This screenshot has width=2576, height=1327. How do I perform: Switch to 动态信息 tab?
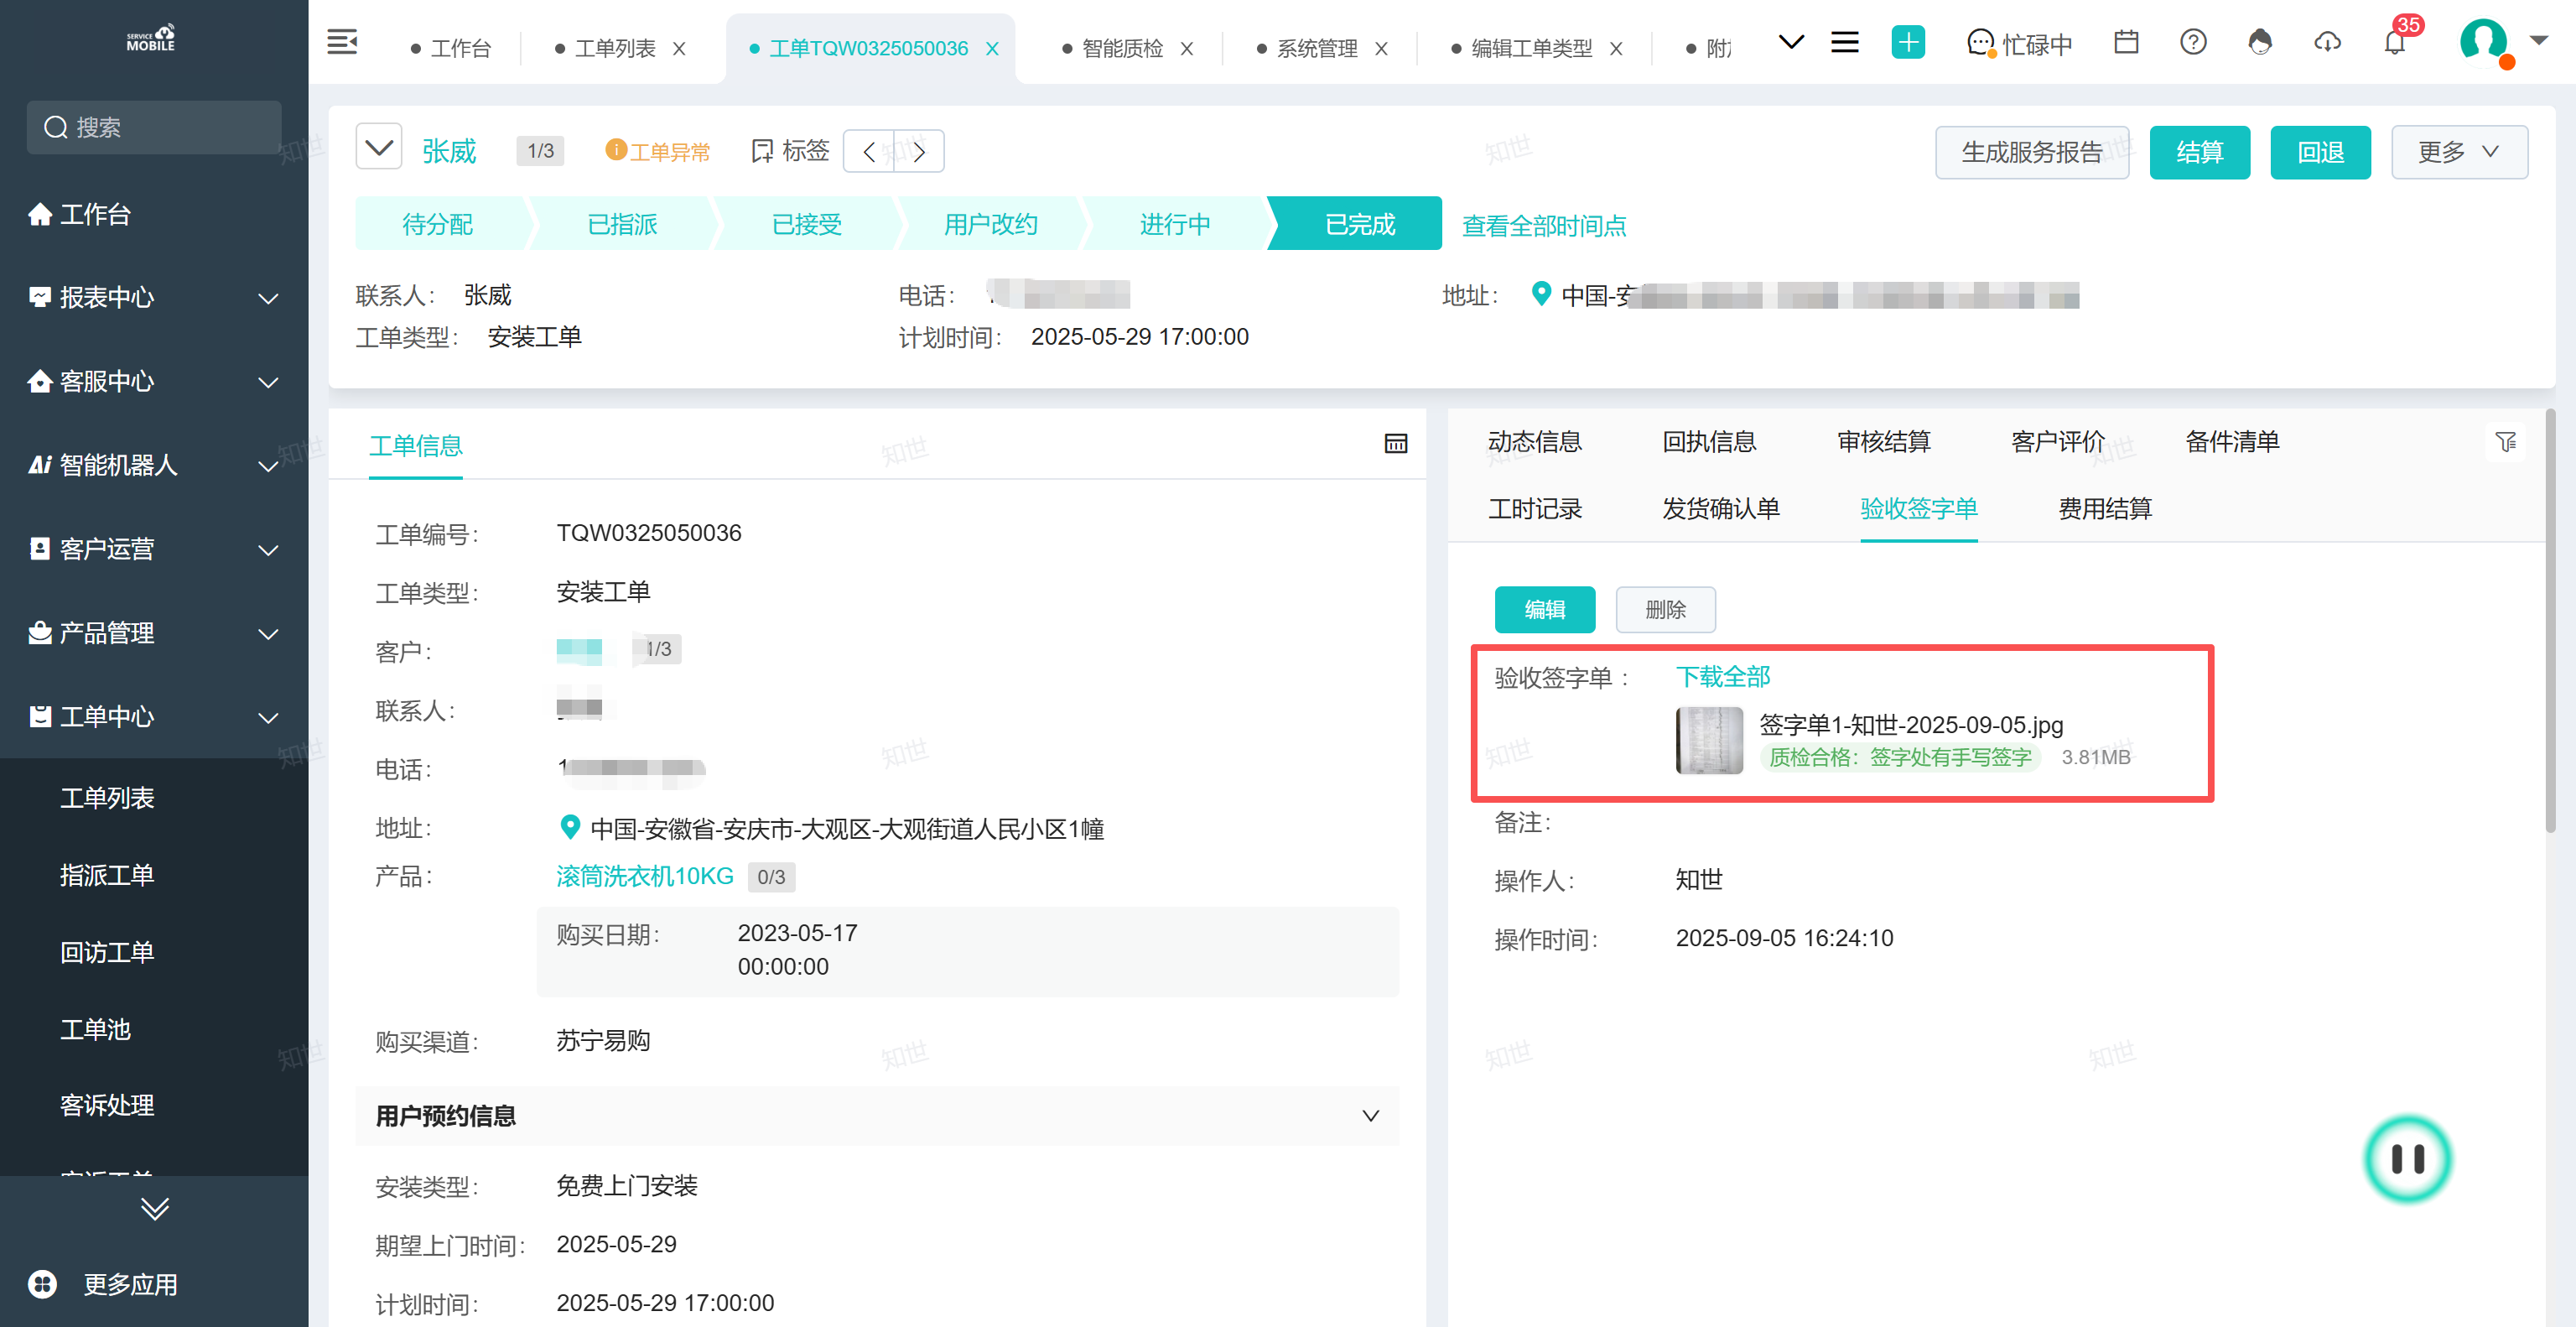[x=1535, y=442]
